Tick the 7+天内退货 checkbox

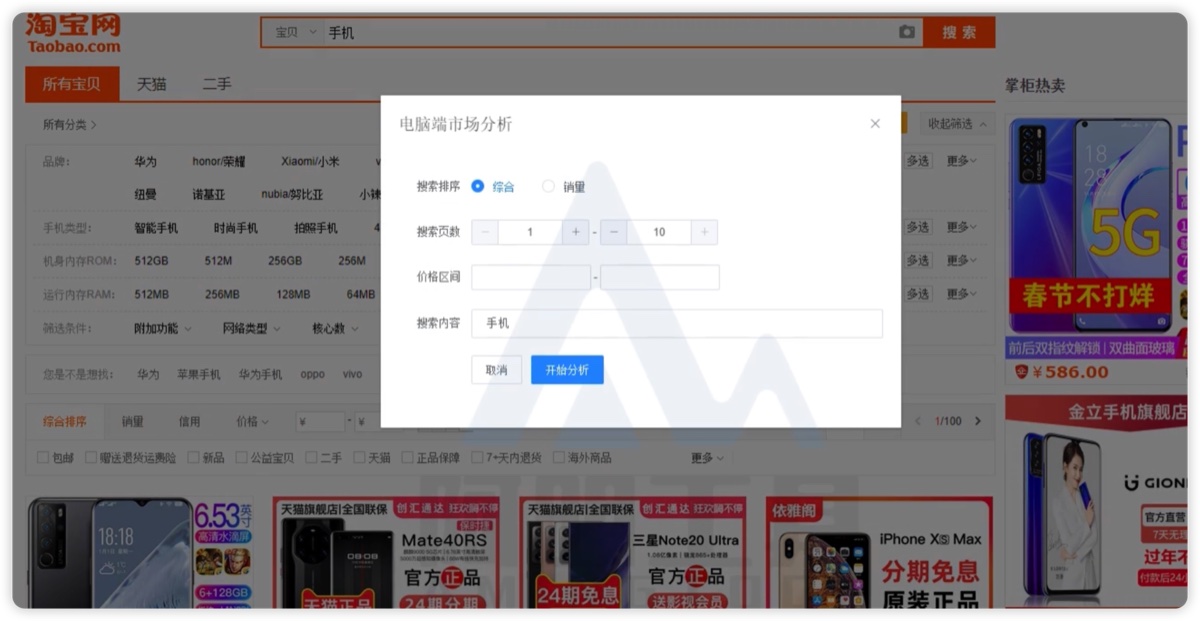point(476,458)
